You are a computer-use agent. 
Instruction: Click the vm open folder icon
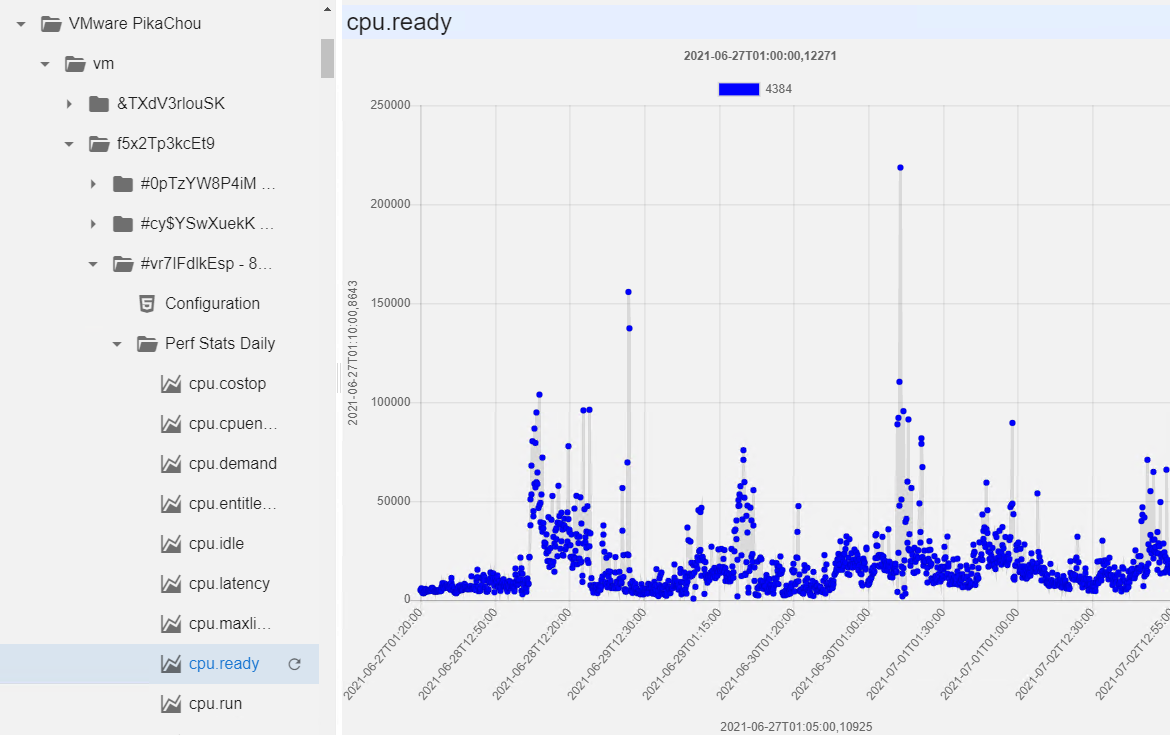click(75, 64)
